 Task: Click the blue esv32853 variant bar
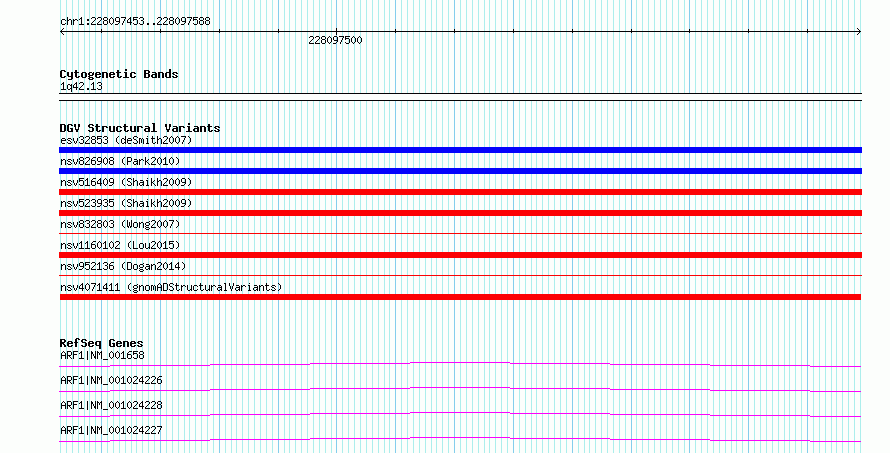pos(460,150)
